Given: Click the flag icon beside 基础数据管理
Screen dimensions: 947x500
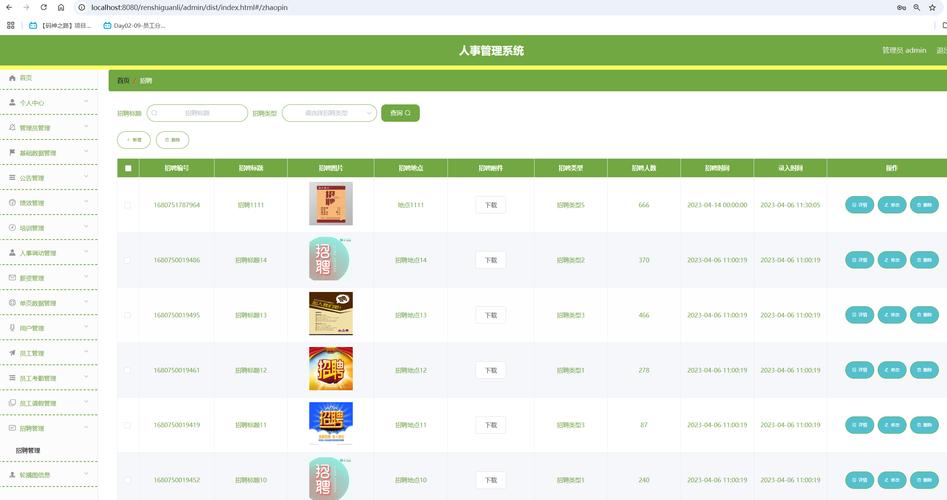Looking at the screenshot, I should coord(12,153).
